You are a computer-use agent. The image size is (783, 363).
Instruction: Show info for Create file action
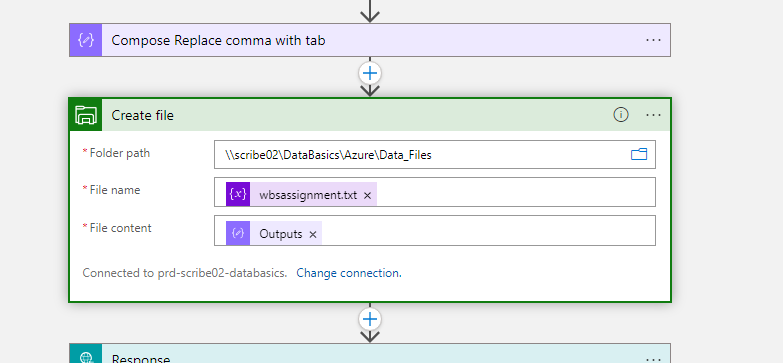tap(621, 115)
